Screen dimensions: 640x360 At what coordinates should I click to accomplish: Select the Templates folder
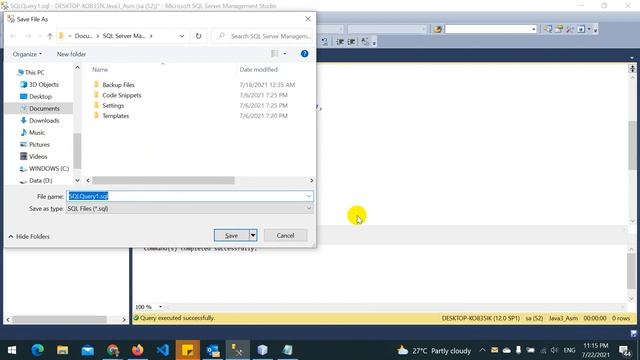pos(116,116)
